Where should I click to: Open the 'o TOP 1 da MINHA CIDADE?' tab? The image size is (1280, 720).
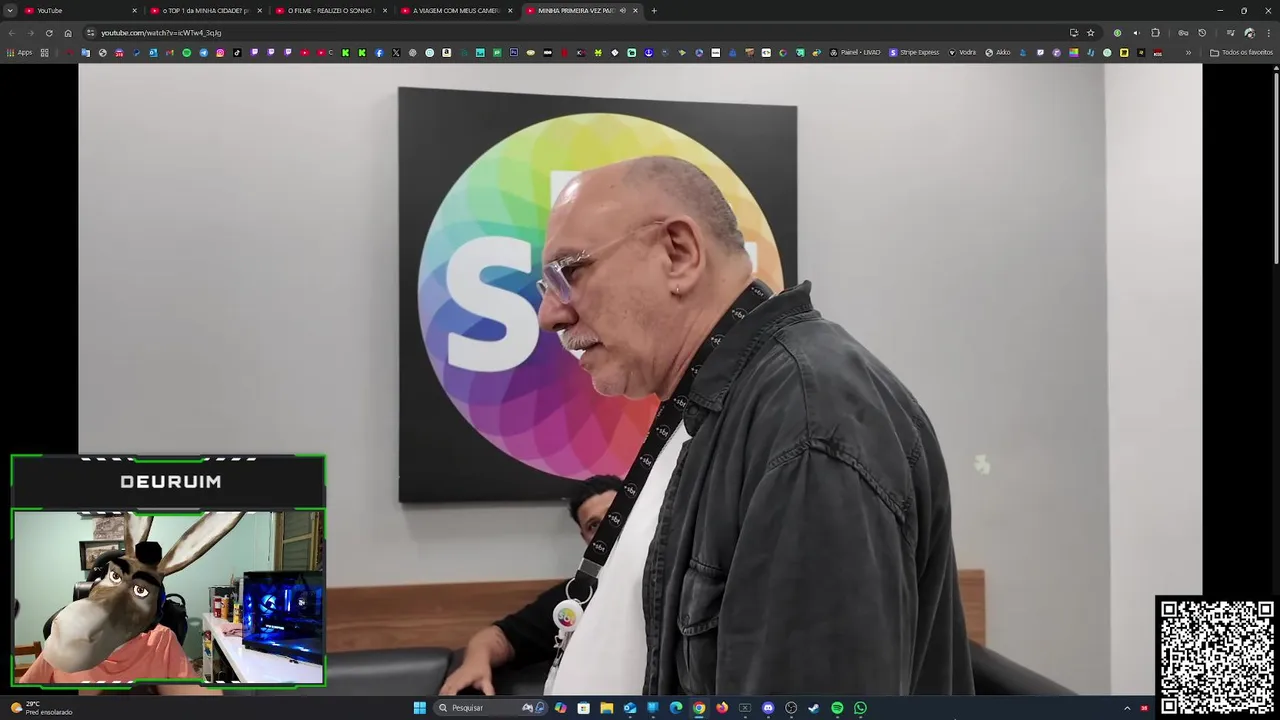coord(205,10)
